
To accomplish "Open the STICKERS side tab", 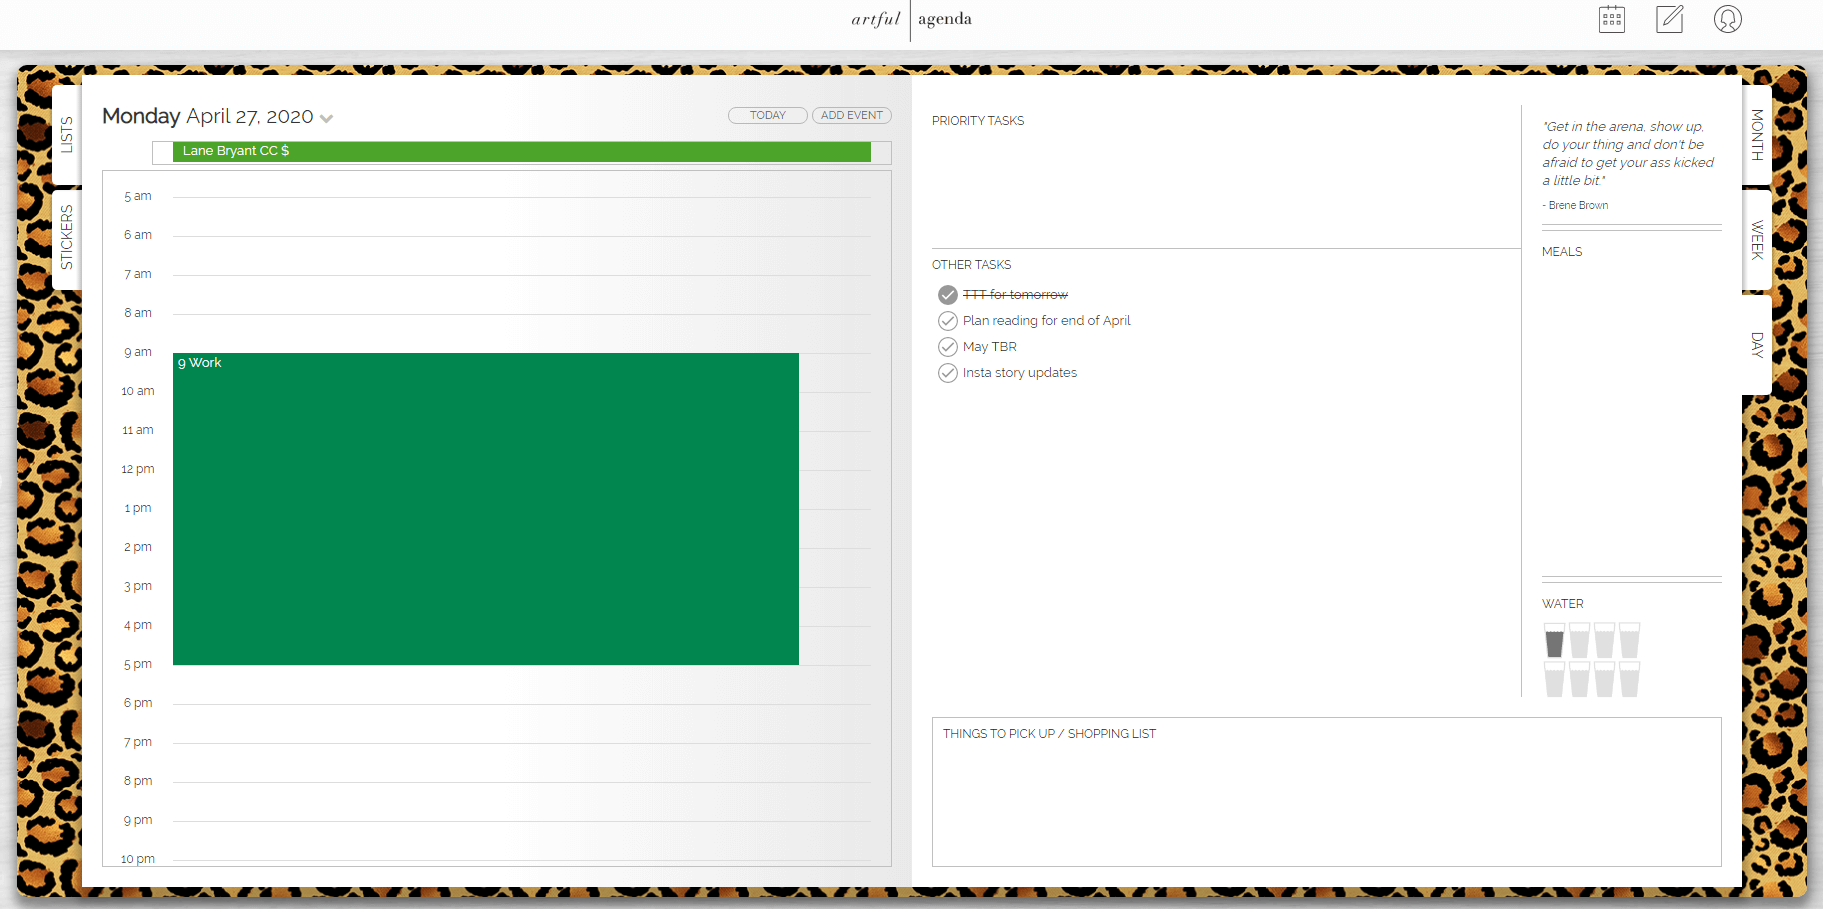I will coord(67,238).
